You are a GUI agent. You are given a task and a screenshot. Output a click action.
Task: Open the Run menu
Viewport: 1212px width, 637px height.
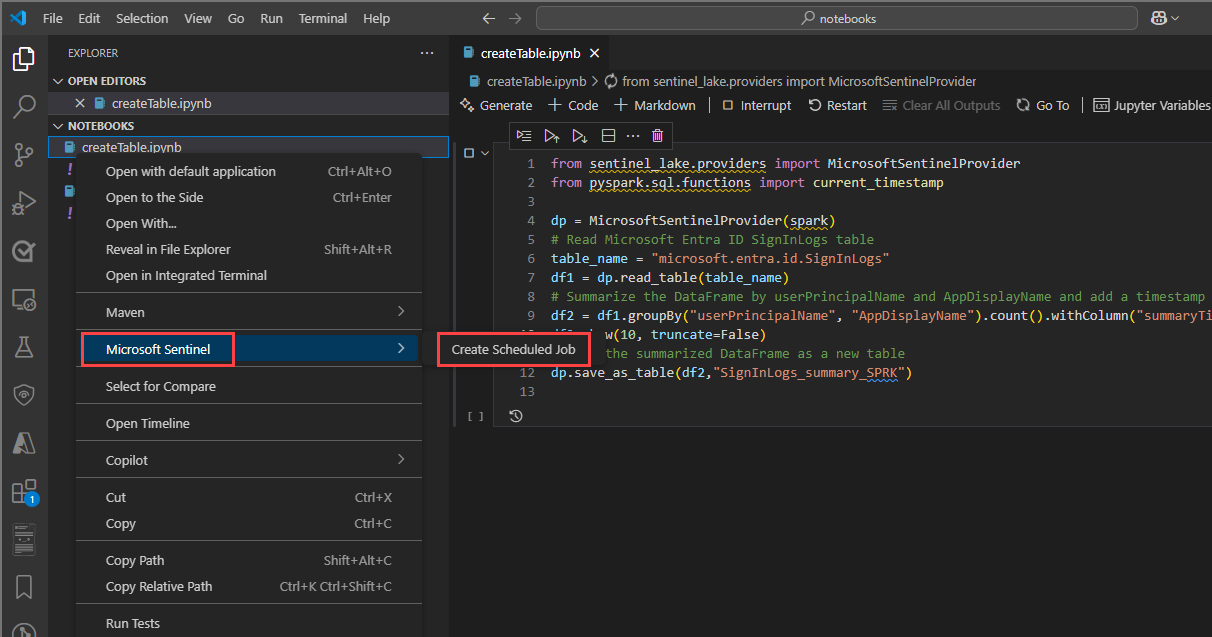(271, 18)
